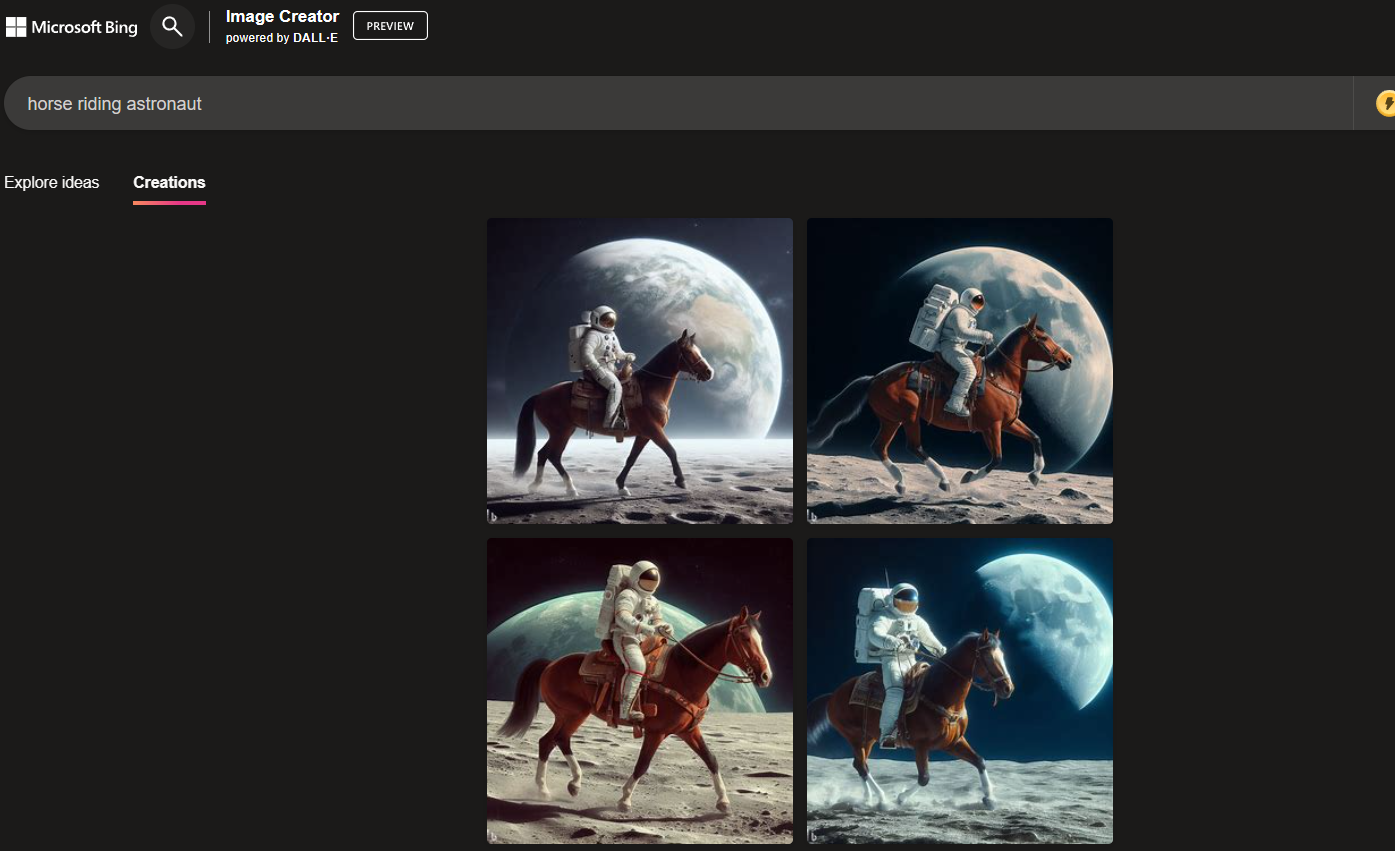This screenshot has height=851, width=1395.
Task: Focus the prompt field reading horse riding astronaut
Action: (x=678, y=103)
